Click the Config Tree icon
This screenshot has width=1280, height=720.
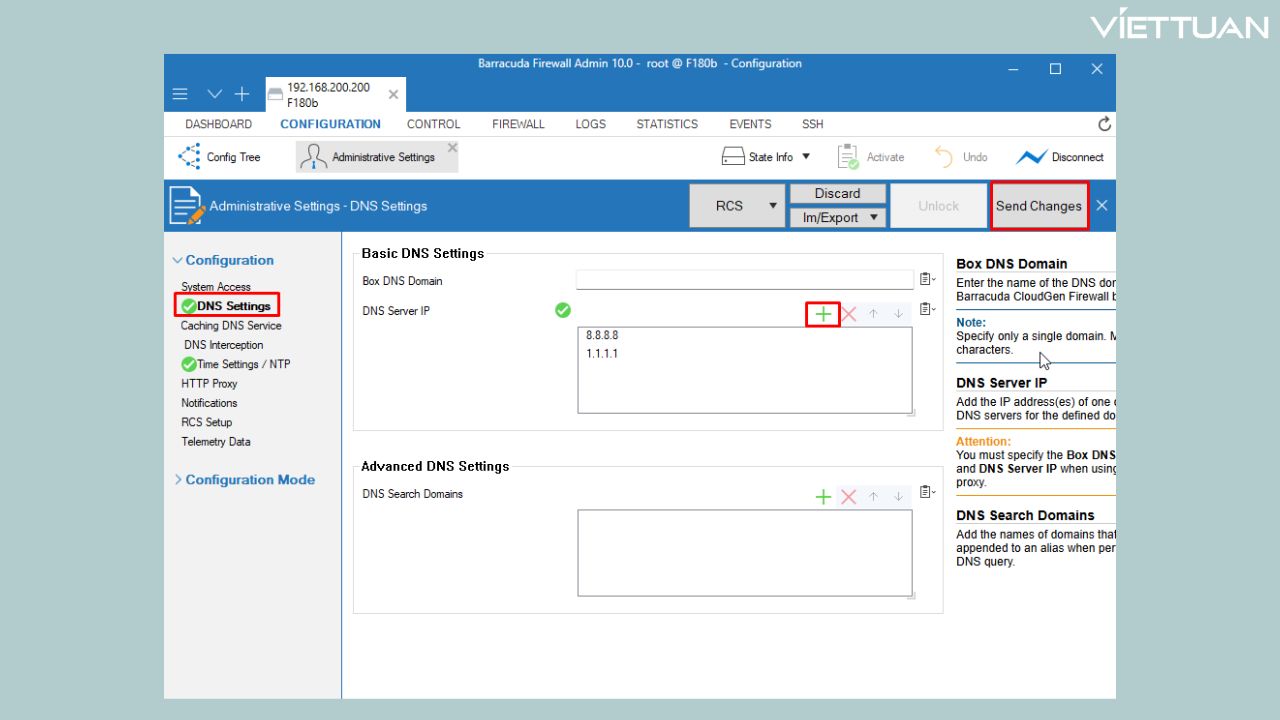(189, 157)
